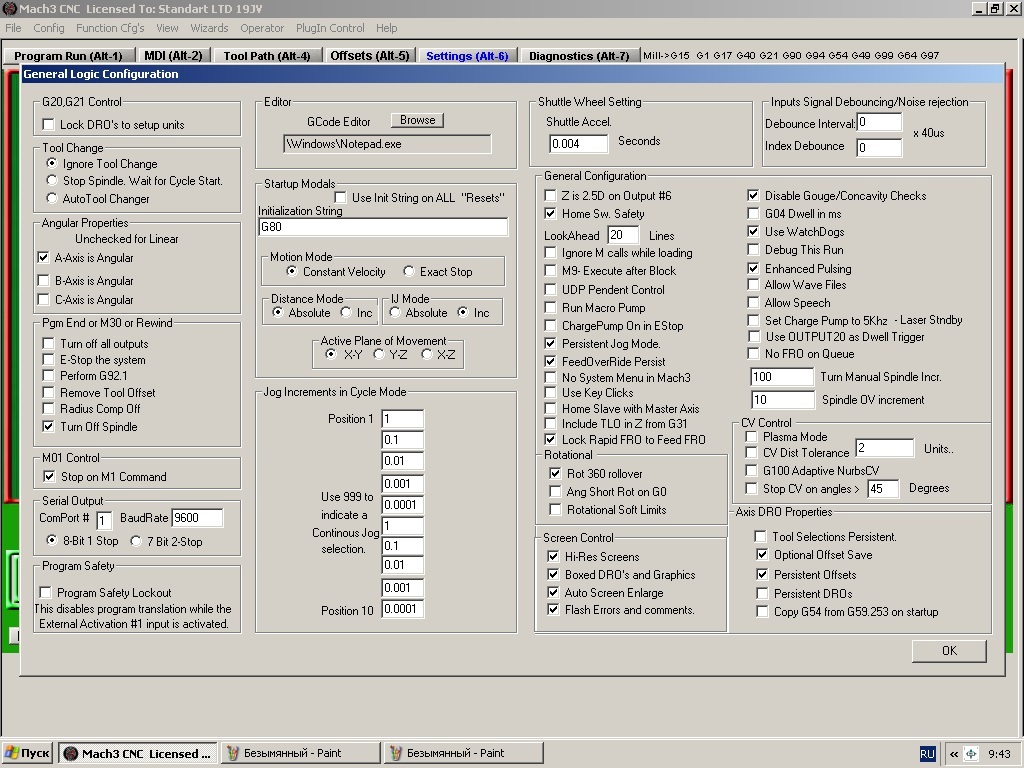Image resolution: width=1024 pixels, height=768 pixels.
Task: Click ComPort # field
Action: click(x=104, y=520)
